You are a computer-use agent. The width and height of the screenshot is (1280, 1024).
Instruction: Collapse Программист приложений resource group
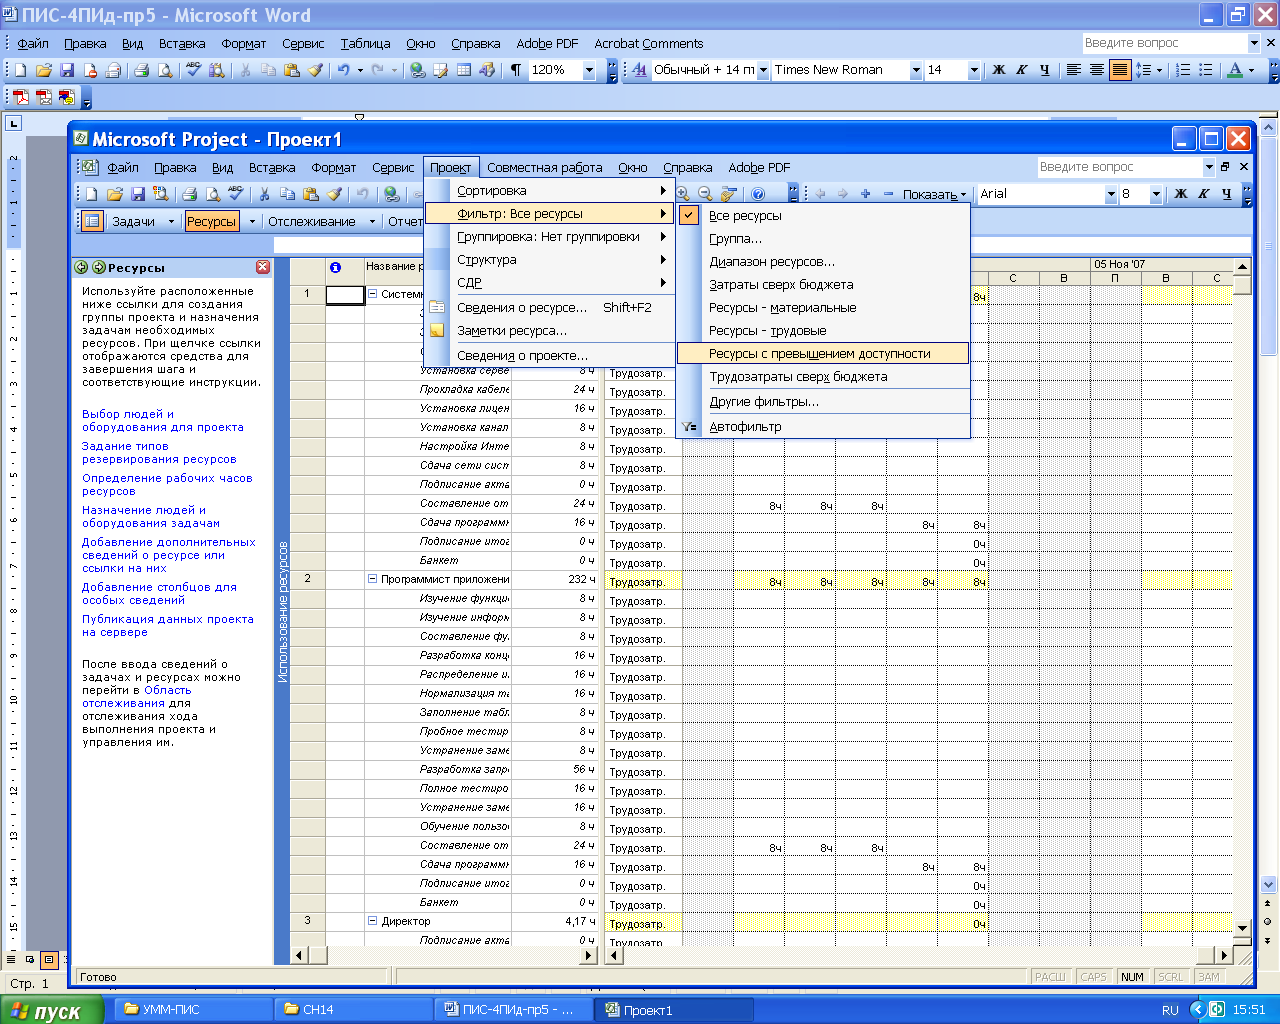pos(372,579)
